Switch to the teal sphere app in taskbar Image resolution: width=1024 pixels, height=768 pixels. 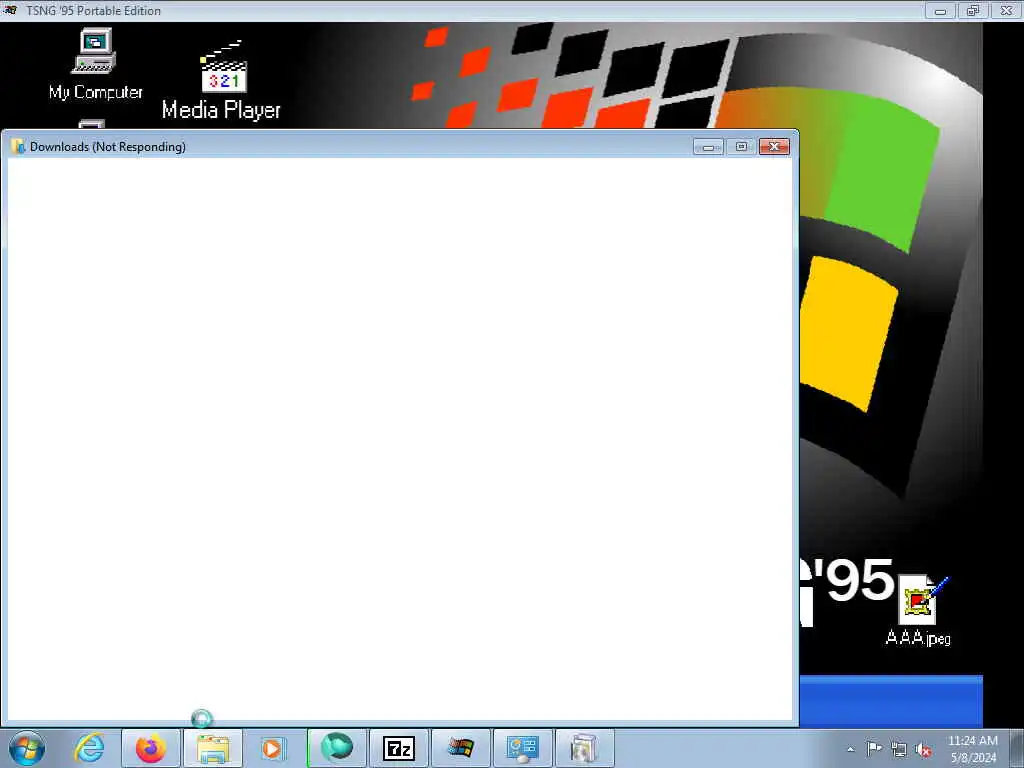tap(337, 748)
